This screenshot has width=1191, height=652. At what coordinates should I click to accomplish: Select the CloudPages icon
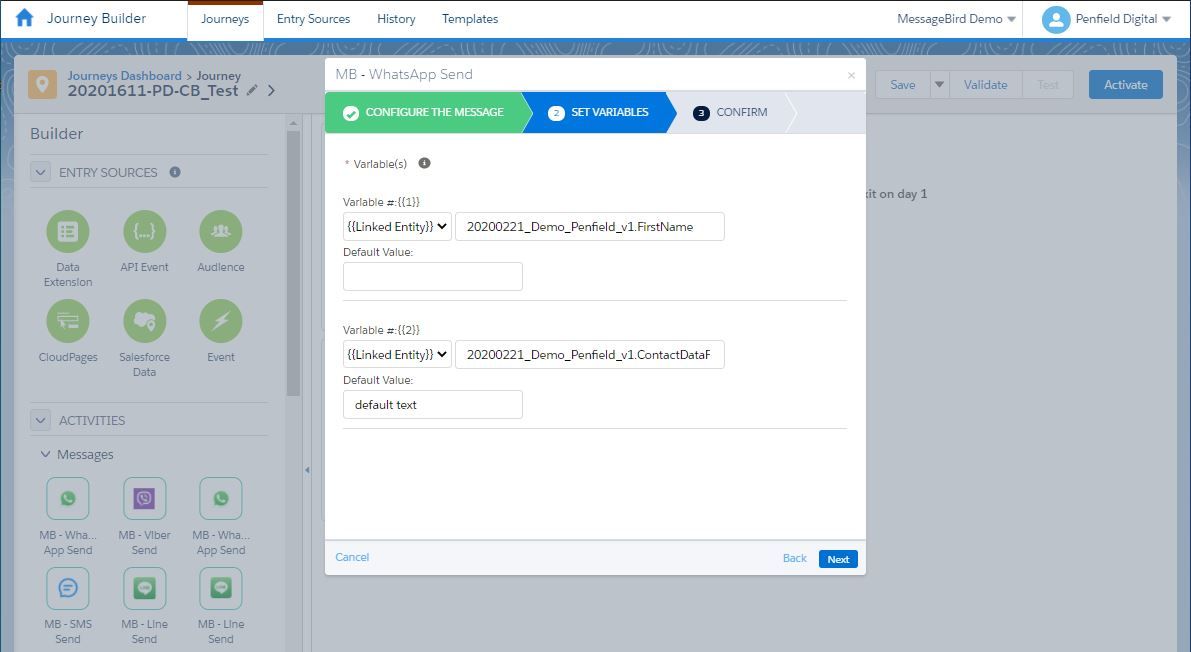[x=68, y=322]
